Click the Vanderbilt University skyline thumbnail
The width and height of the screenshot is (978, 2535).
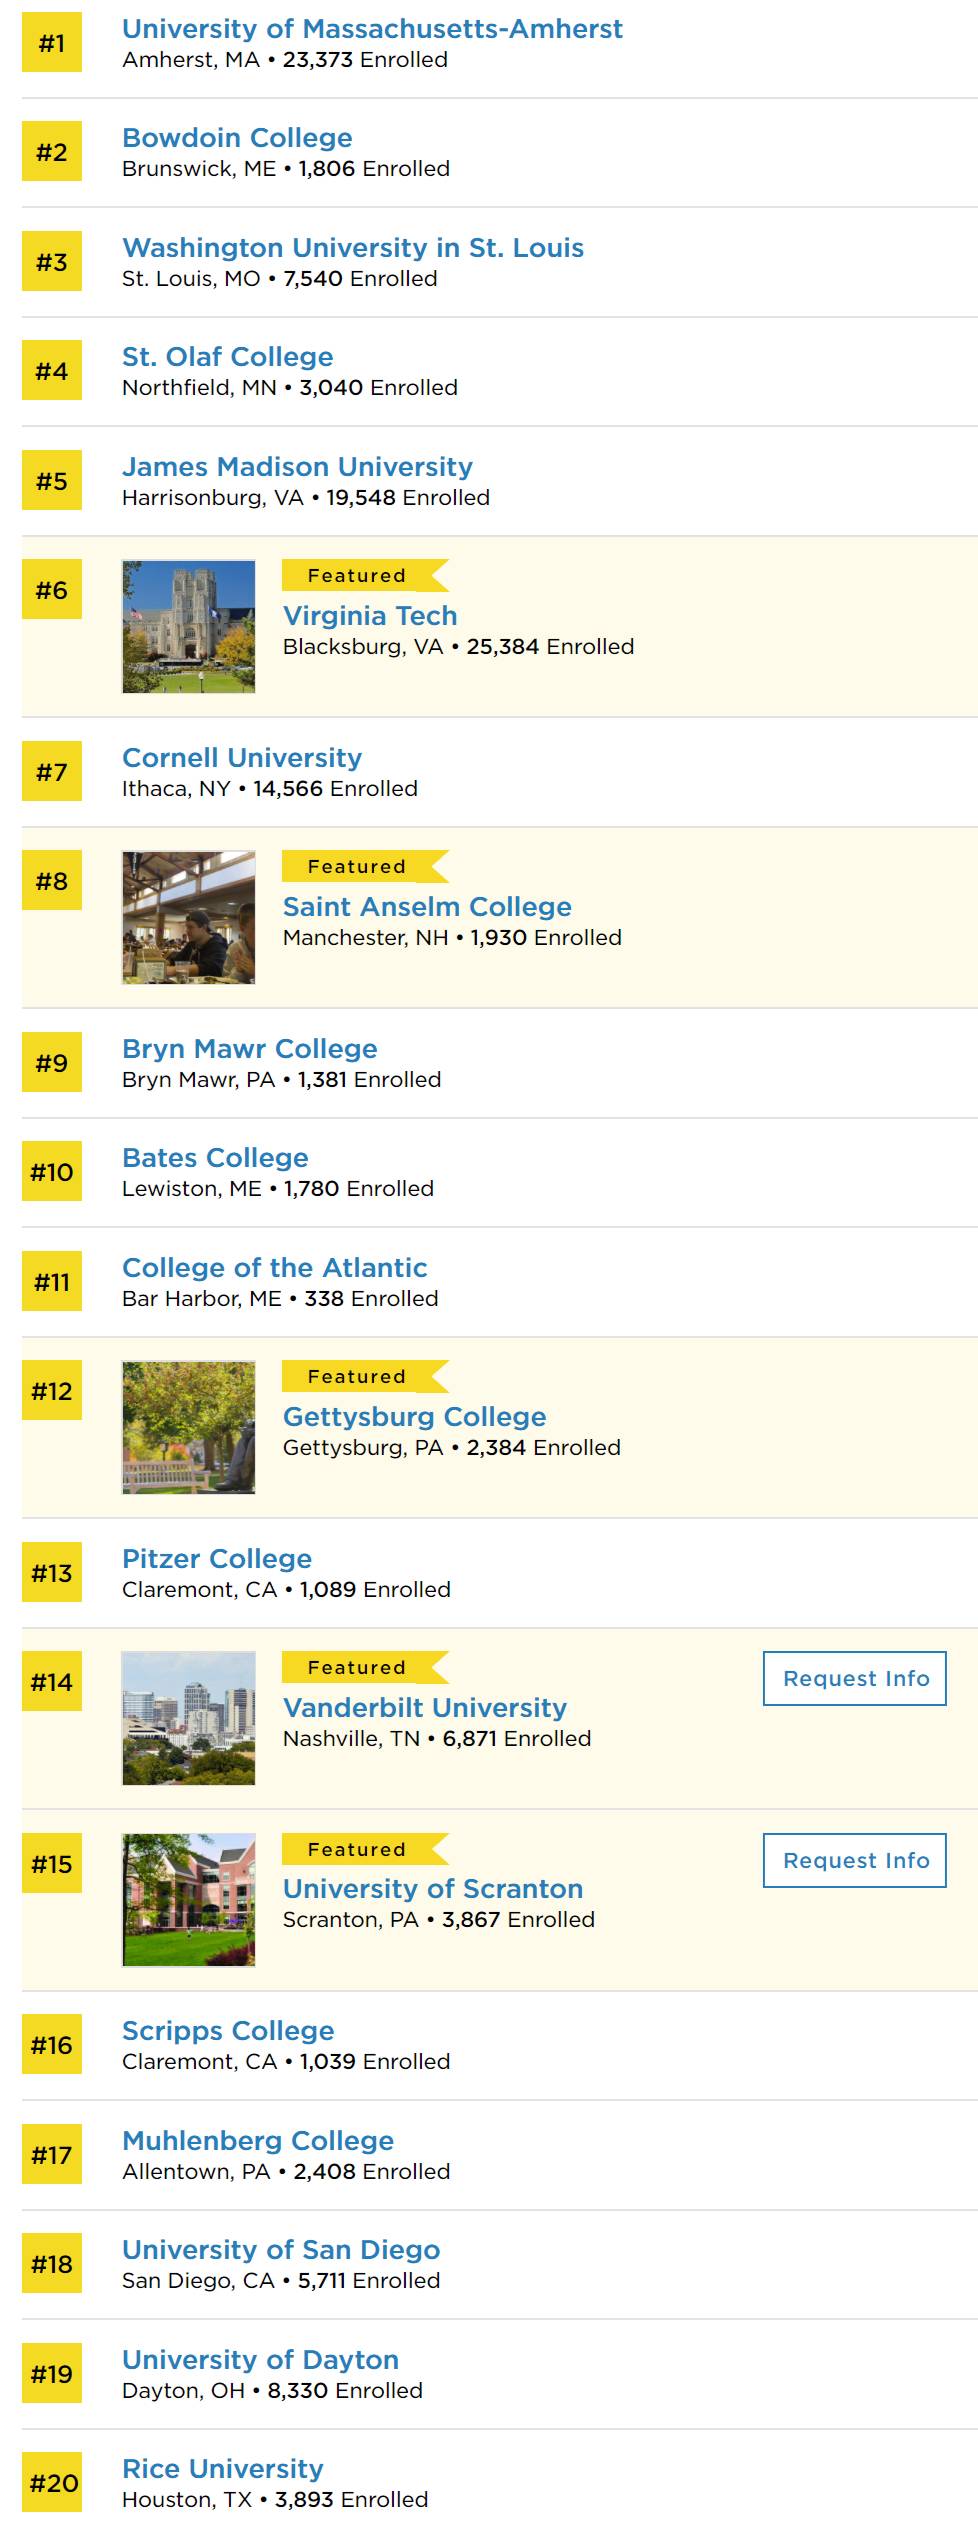pos(188,1718)
